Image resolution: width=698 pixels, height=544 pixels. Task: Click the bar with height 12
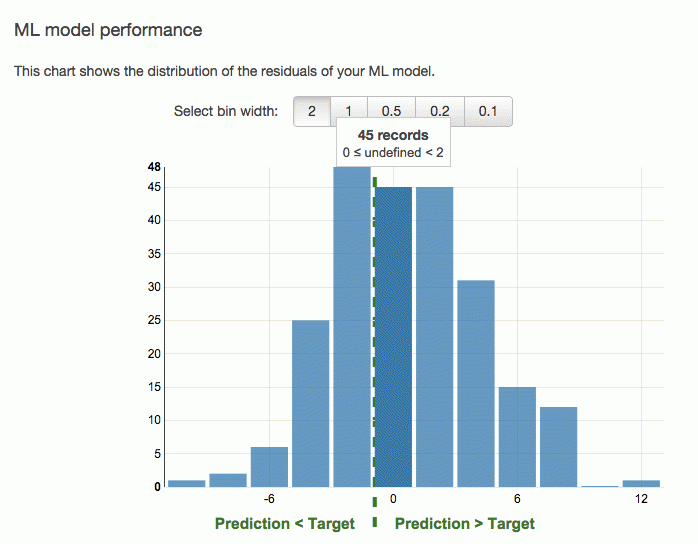[559, 447]
